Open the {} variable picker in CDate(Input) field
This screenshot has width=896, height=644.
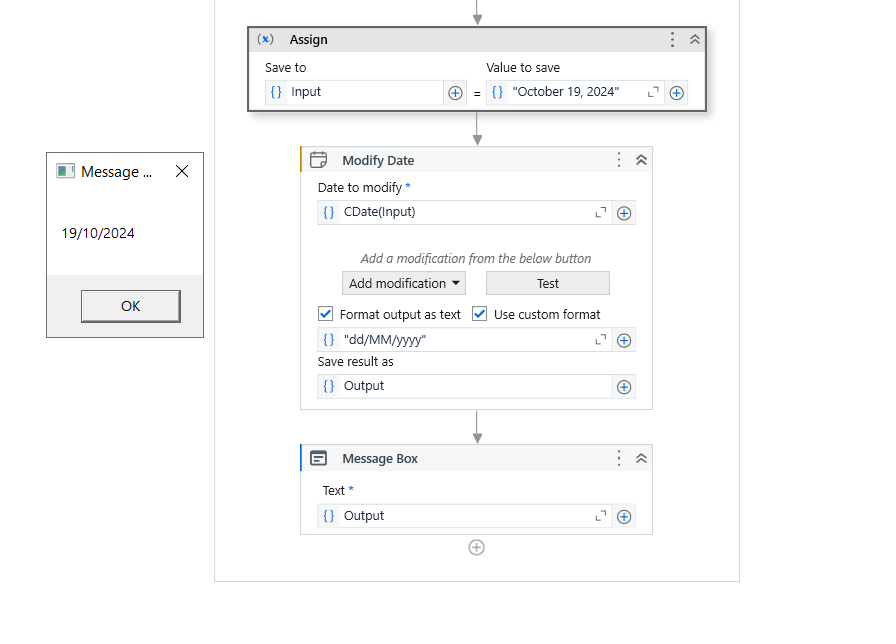tap(327, 212)
